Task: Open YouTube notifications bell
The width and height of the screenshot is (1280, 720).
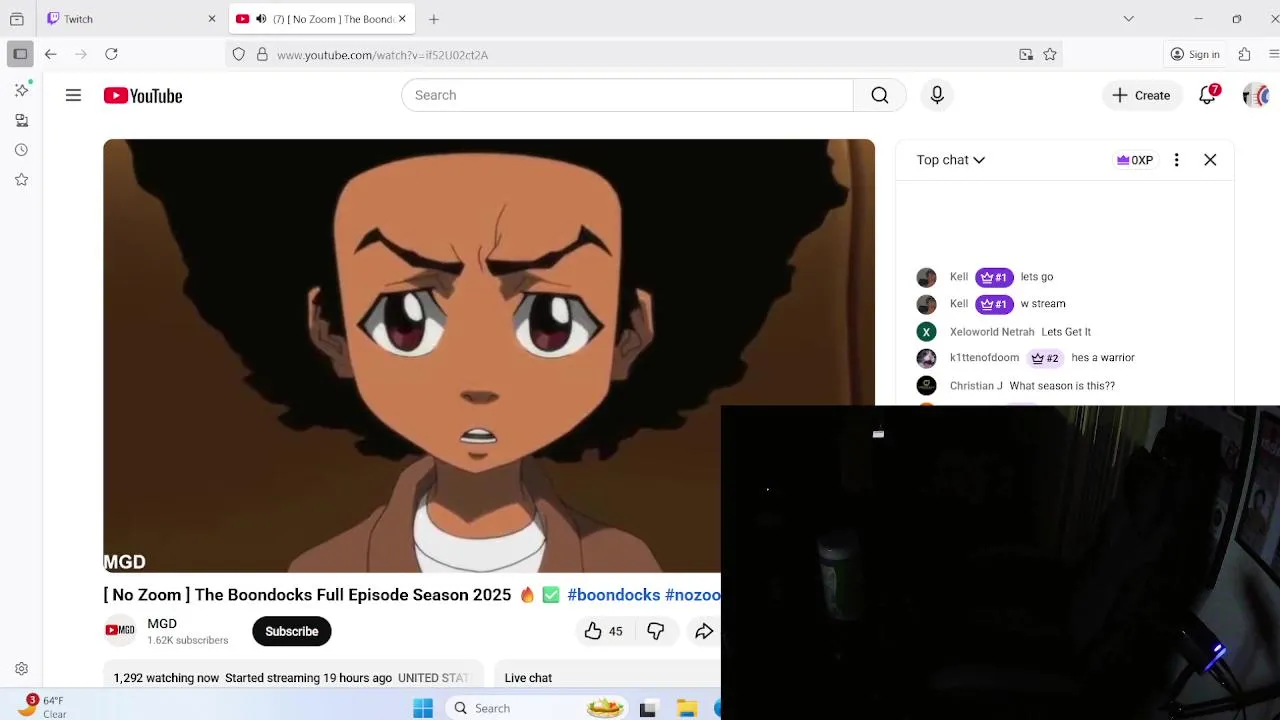Action: click(x=1208, y=95)
